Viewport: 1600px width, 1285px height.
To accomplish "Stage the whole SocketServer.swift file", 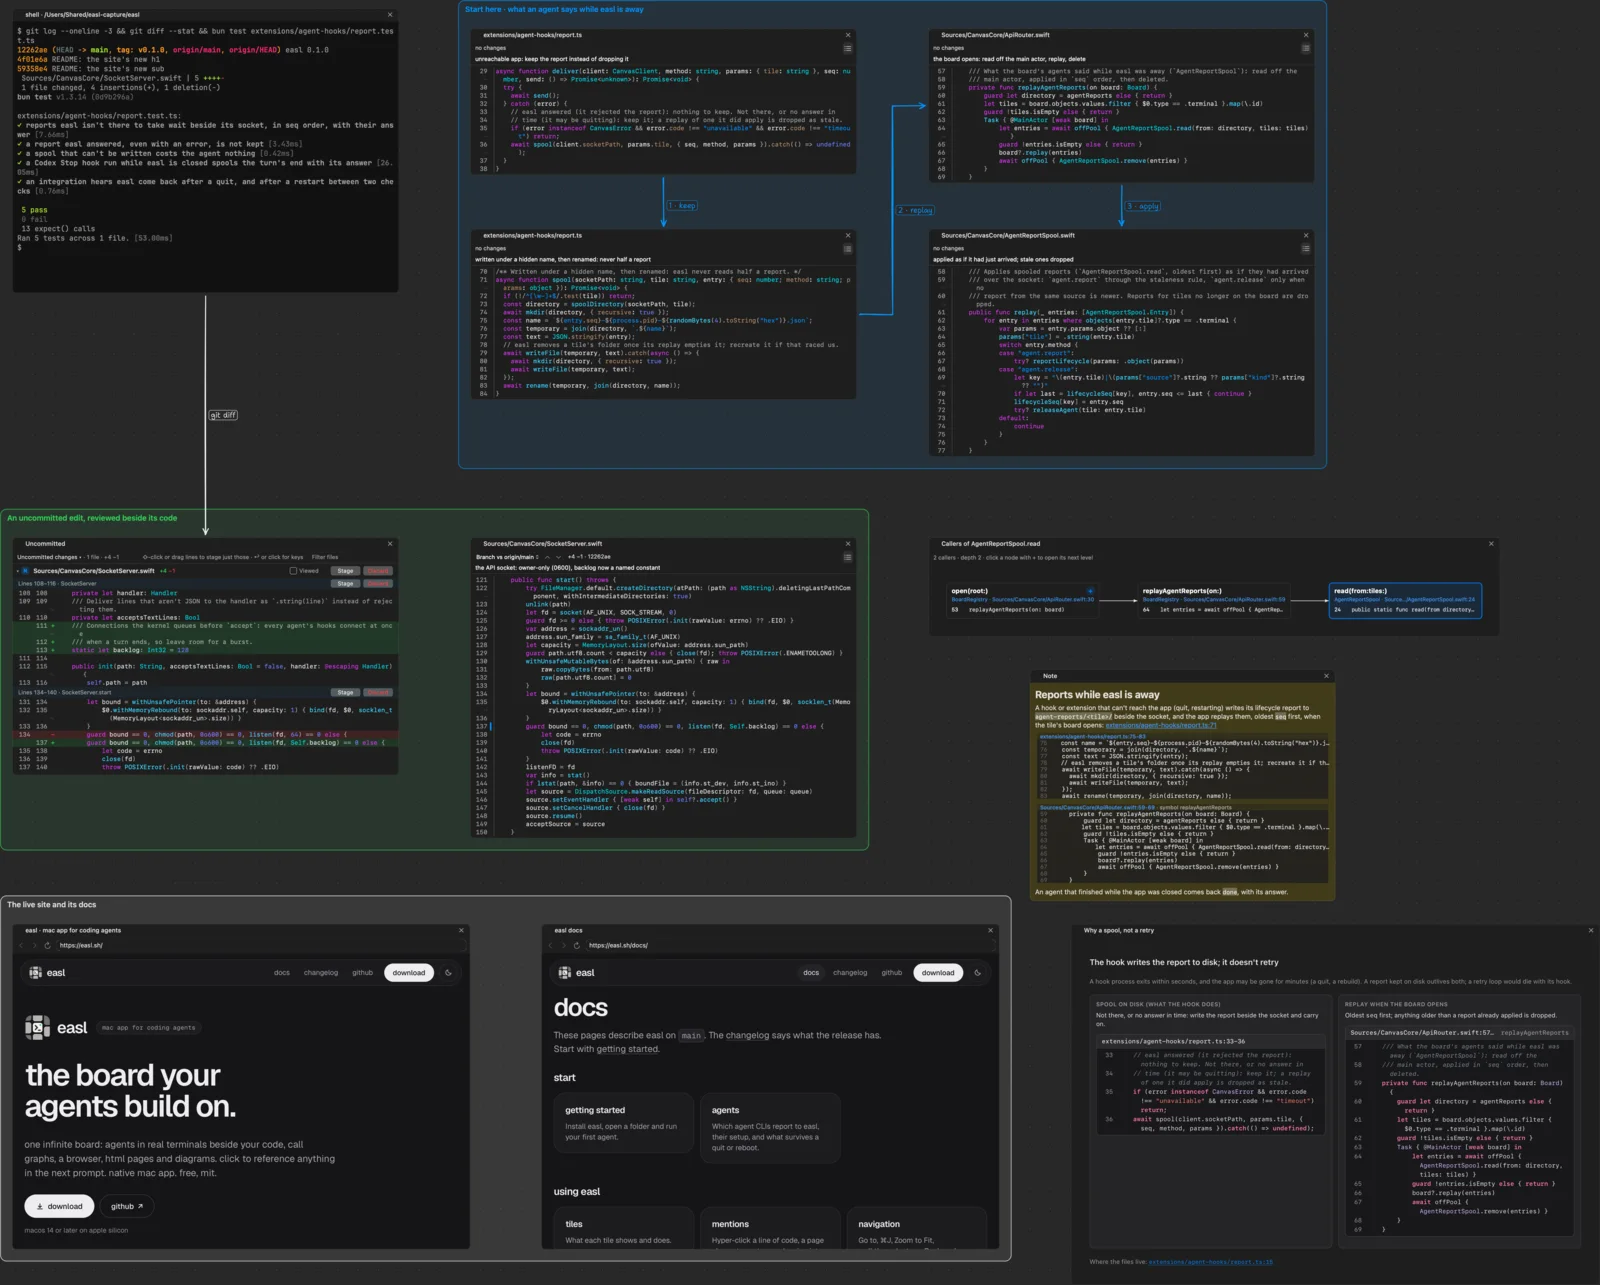I will [345, 571].
